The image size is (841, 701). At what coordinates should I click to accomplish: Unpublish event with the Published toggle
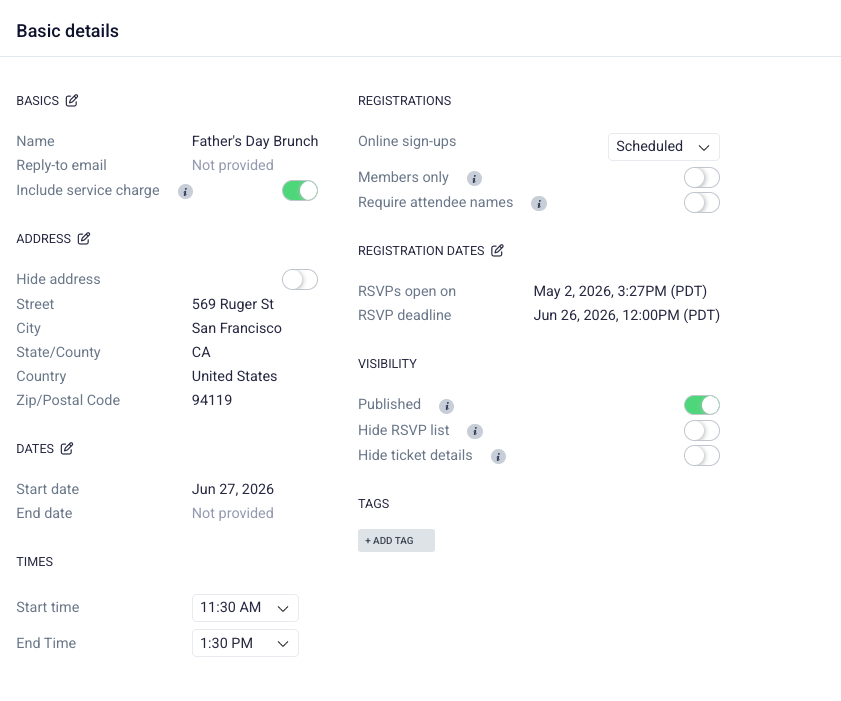(x=702, y=405)
